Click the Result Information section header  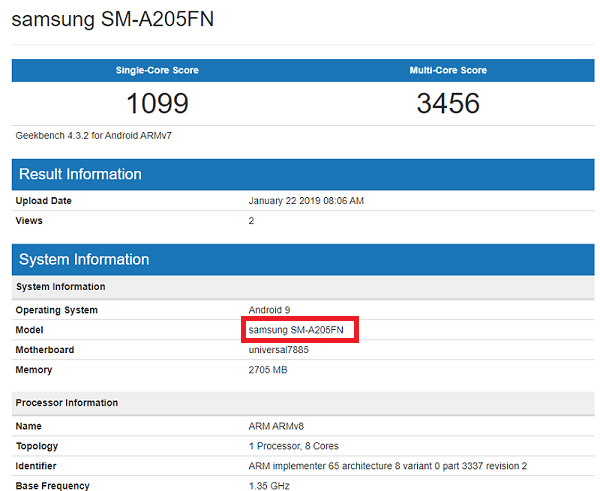coord(81,174)
